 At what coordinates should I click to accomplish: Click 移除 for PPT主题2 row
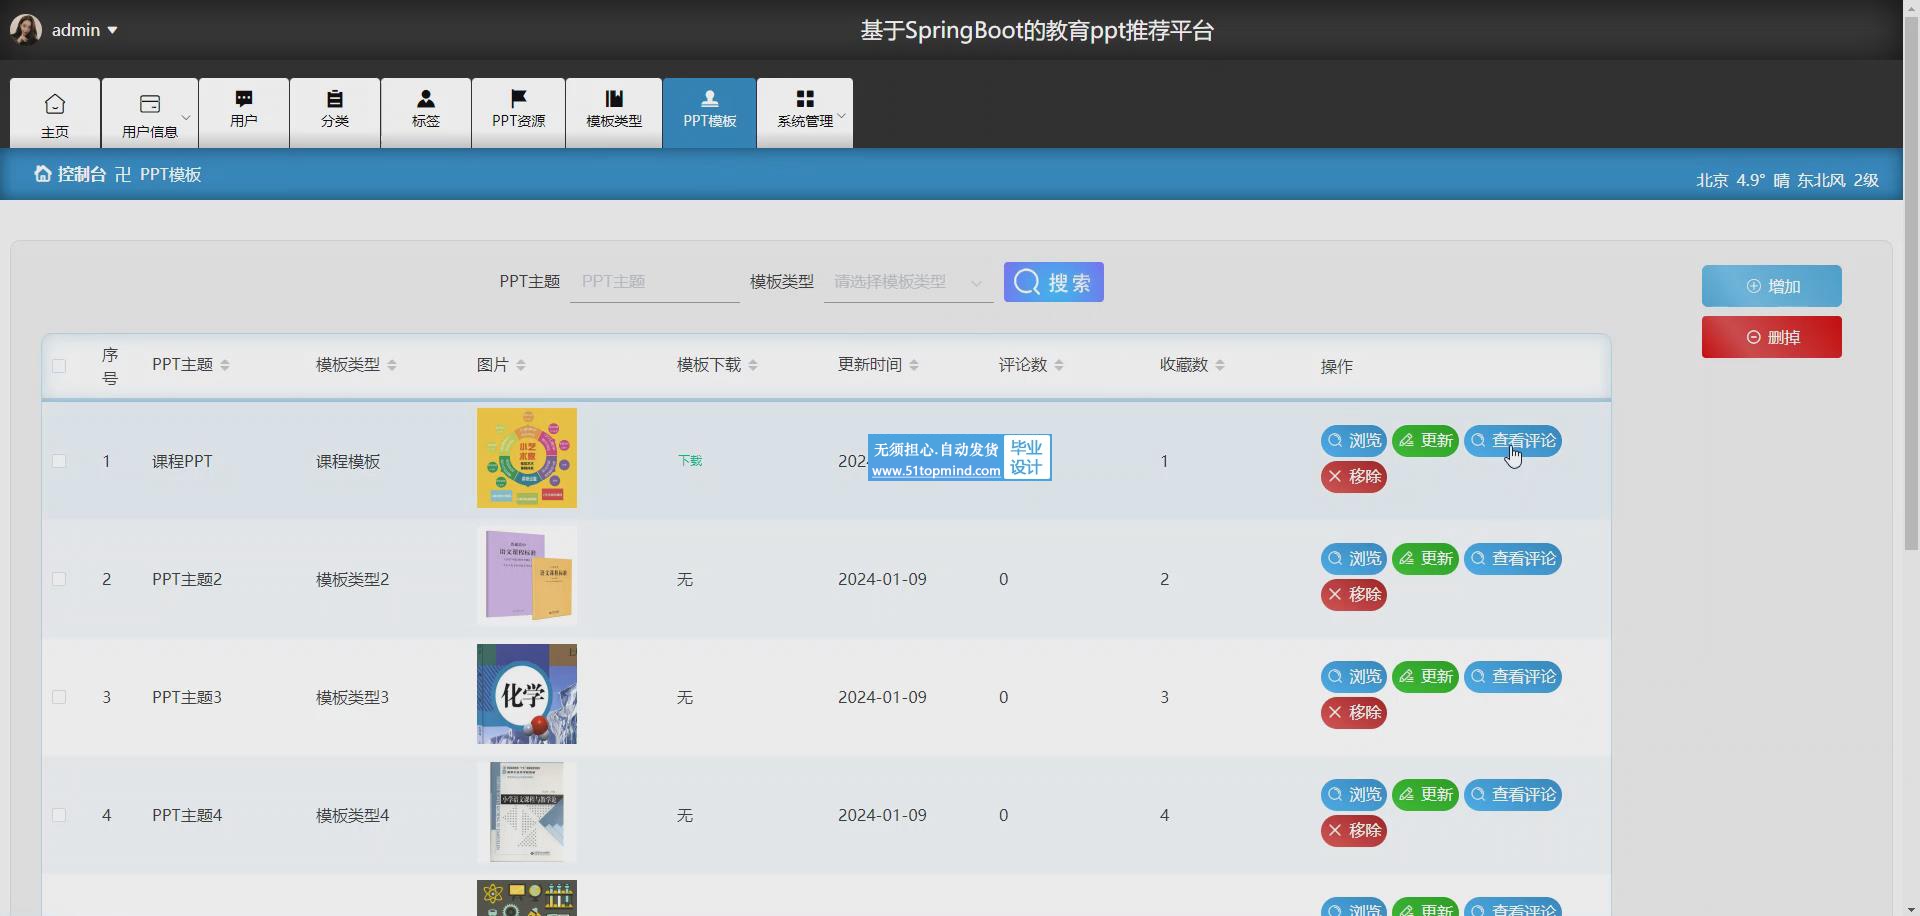(x=1354, y=595)
